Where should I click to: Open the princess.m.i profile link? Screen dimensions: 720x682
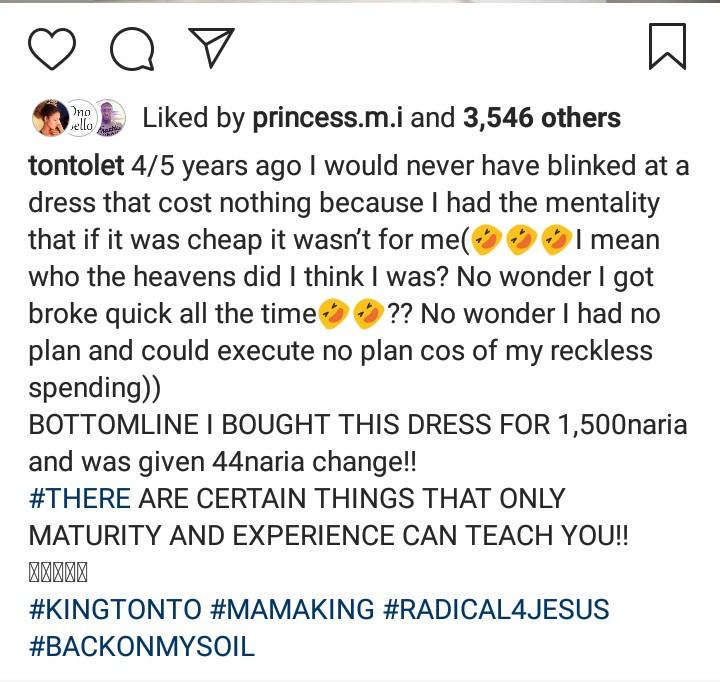(x=327, y=118)
